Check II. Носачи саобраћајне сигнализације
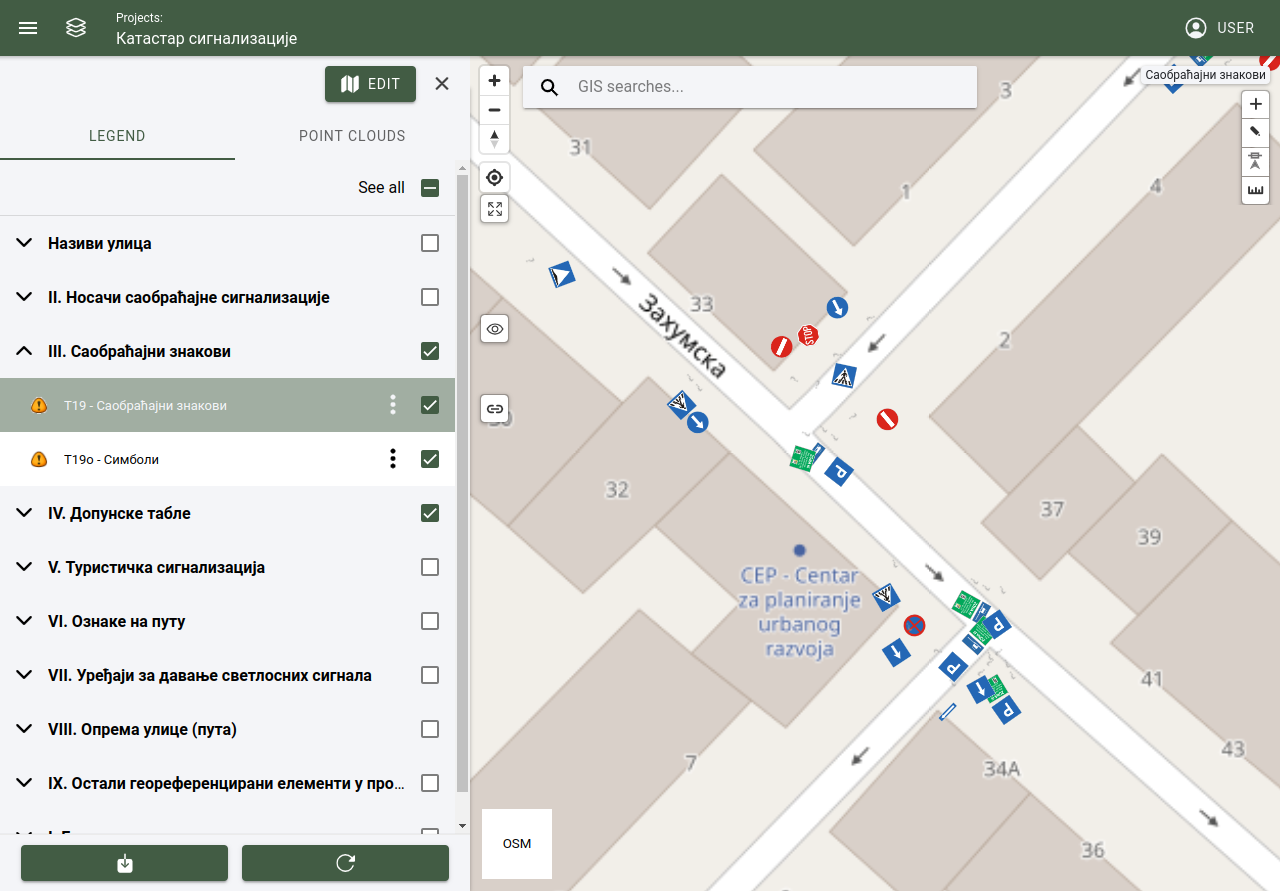The height and width of the screenshot is (891, 1280). [x=430, y=297]
